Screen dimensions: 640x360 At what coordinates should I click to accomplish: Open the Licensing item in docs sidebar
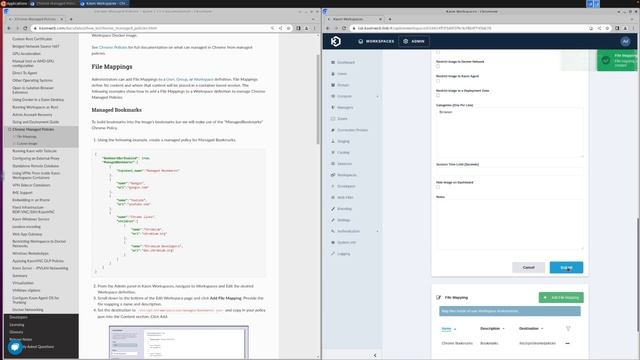pyautogui.click(x=17, y=325)
